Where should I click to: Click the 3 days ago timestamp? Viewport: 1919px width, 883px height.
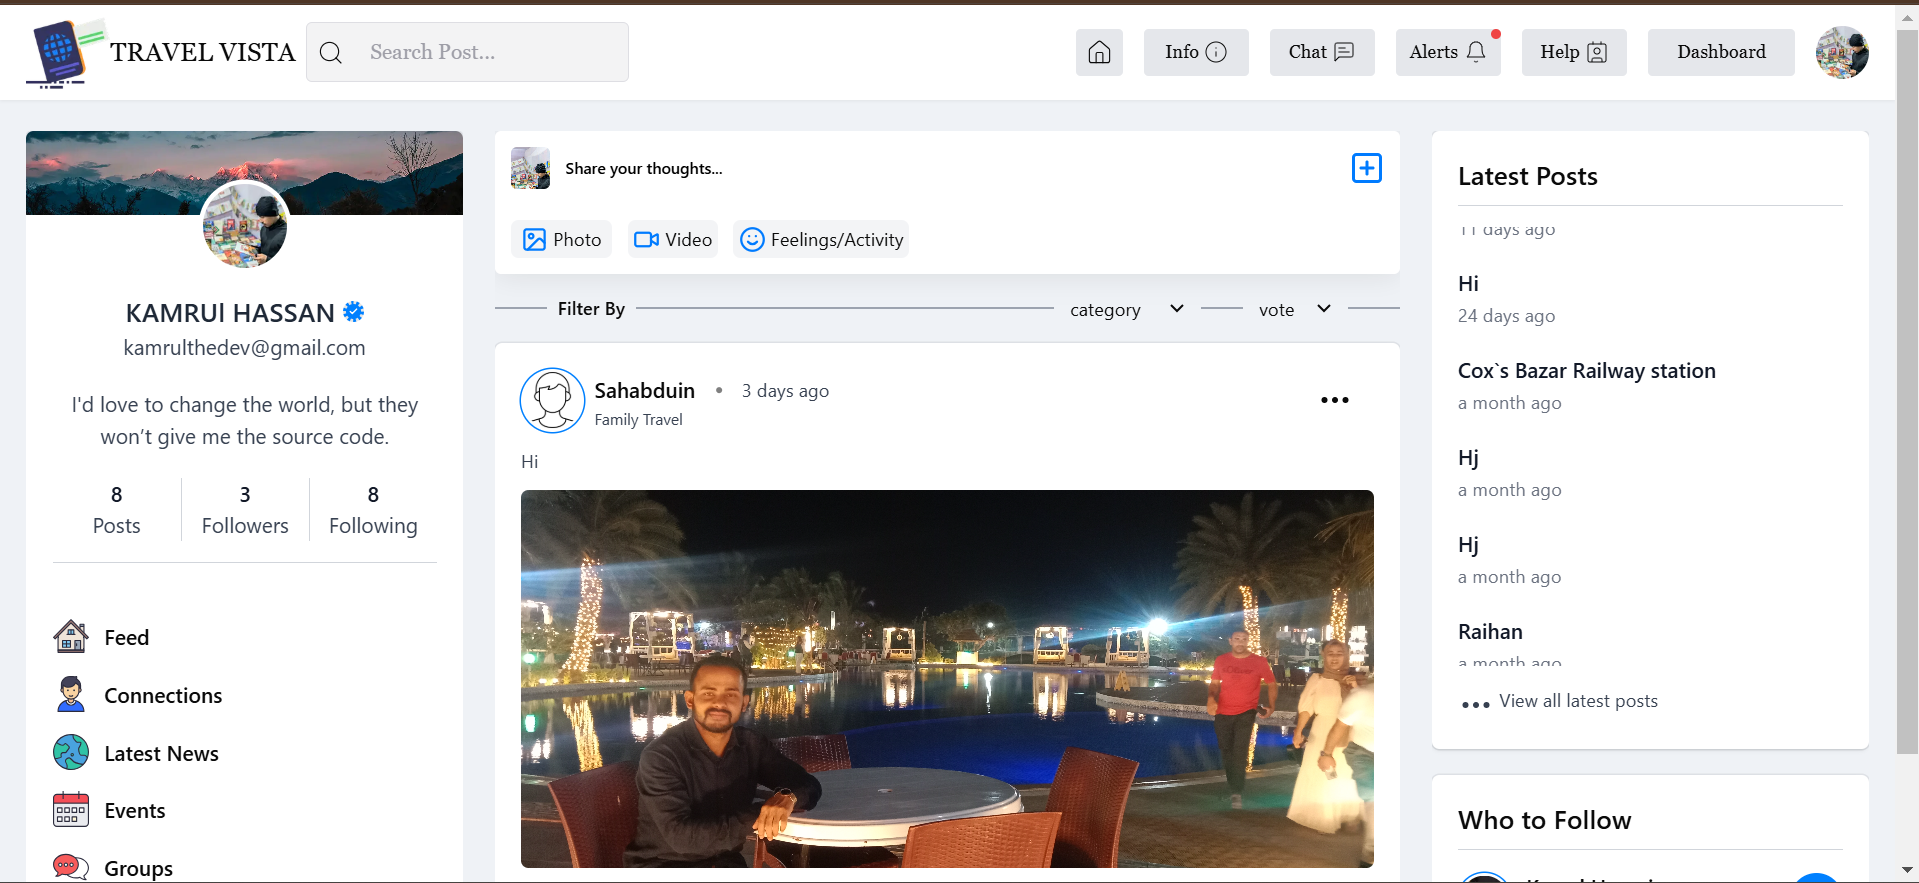point(785,391)
